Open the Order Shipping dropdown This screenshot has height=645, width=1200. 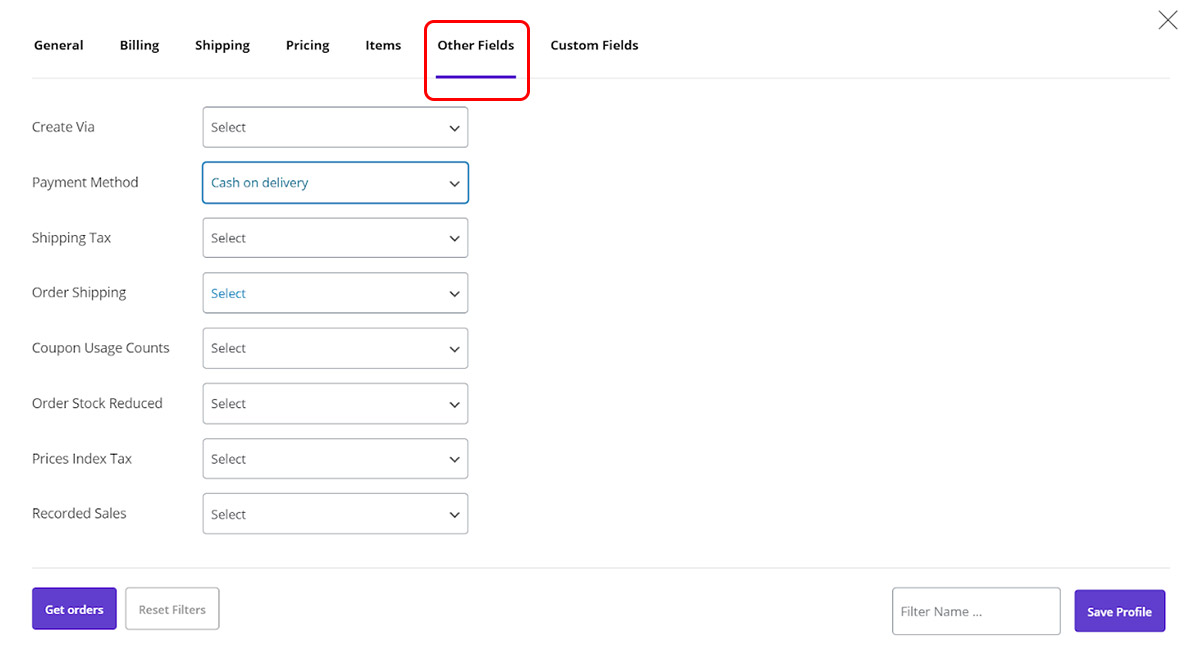[335, 293]
